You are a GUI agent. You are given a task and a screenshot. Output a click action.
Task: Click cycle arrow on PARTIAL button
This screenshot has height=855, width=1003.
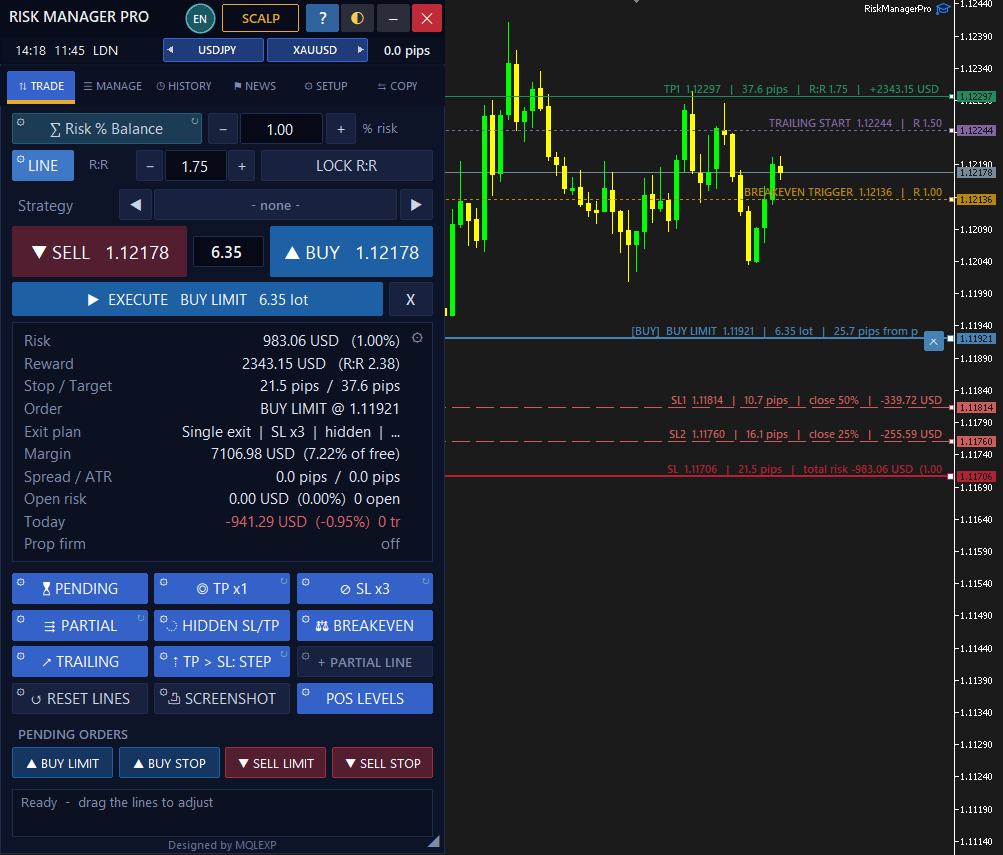(141, 618)
